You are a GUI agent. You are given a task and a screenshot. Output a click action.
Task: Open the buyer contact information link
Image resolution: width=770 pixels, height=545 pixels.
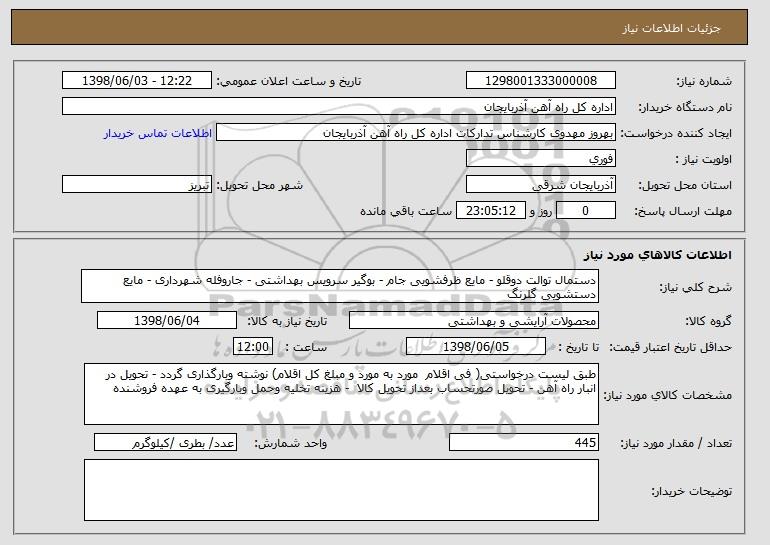158,133
